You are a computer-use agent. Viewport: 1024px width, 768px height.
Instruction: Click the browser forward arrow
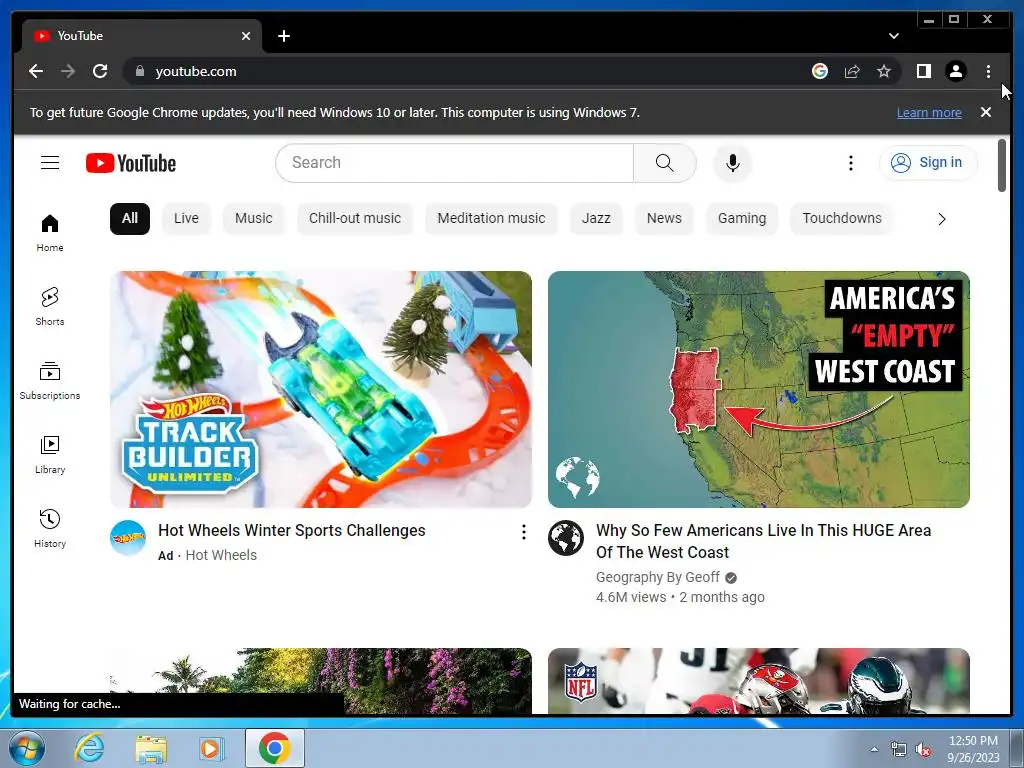click(68, 71)
